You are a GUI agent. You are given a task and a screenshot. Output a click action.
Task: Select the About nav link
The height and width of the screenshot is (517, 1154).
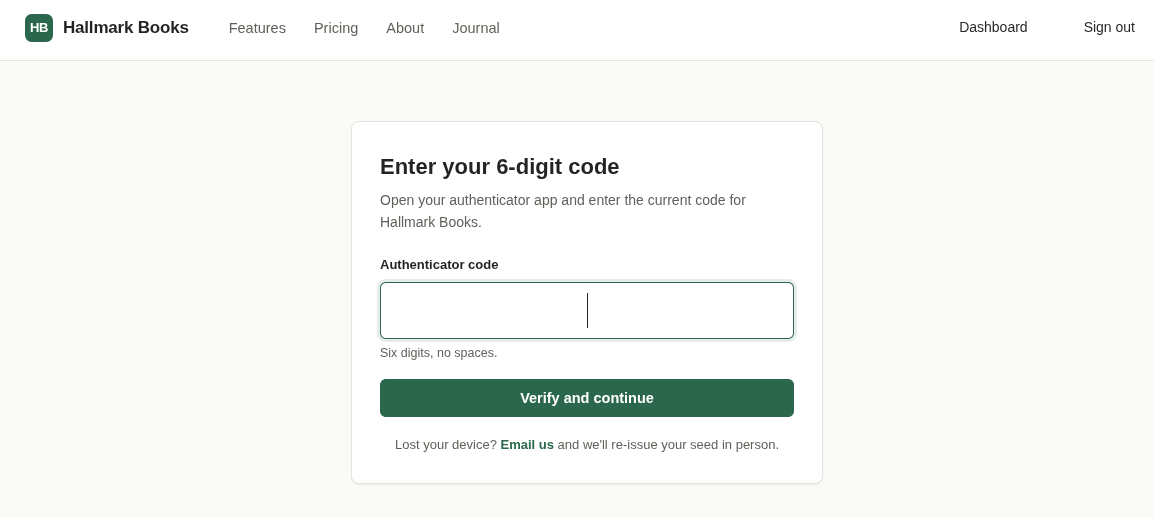tap(405, 28)
